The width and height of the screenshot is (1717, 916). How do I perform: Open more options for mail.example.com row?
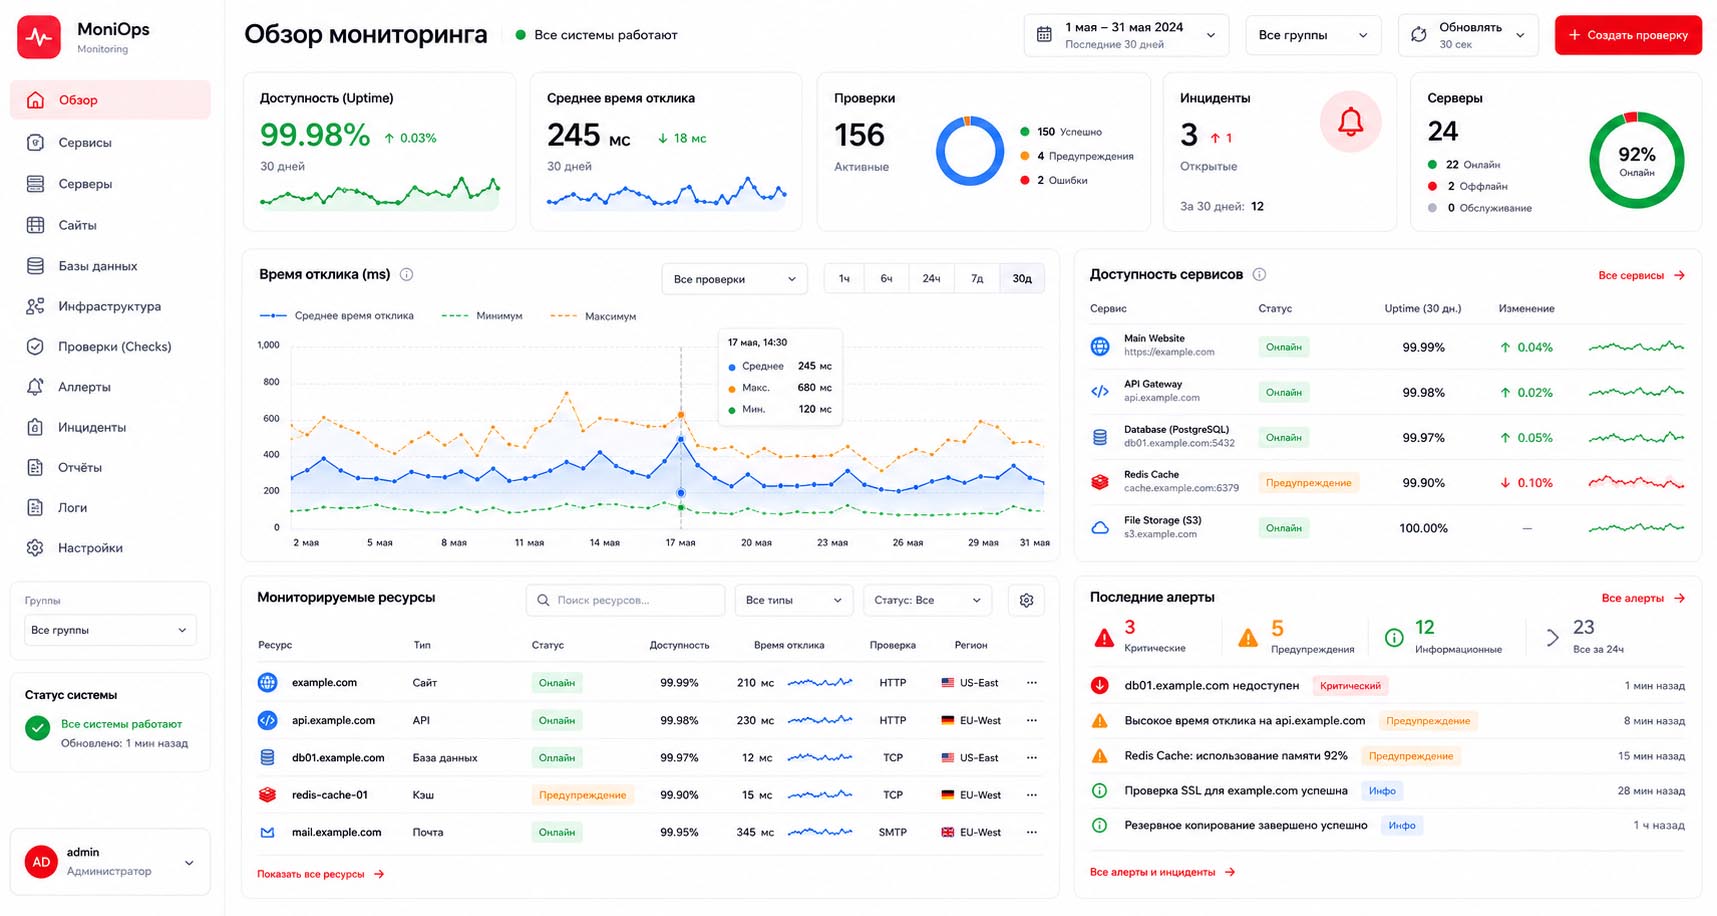point(1032,832)
